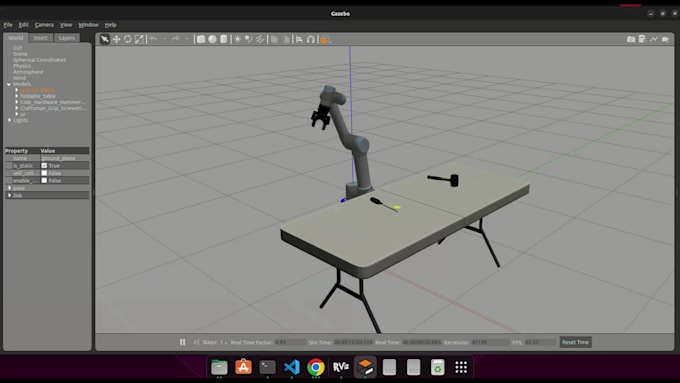Screen dimensions: 680x383
Task: Click the paste icon in toolbar
Action: point(286,39)
